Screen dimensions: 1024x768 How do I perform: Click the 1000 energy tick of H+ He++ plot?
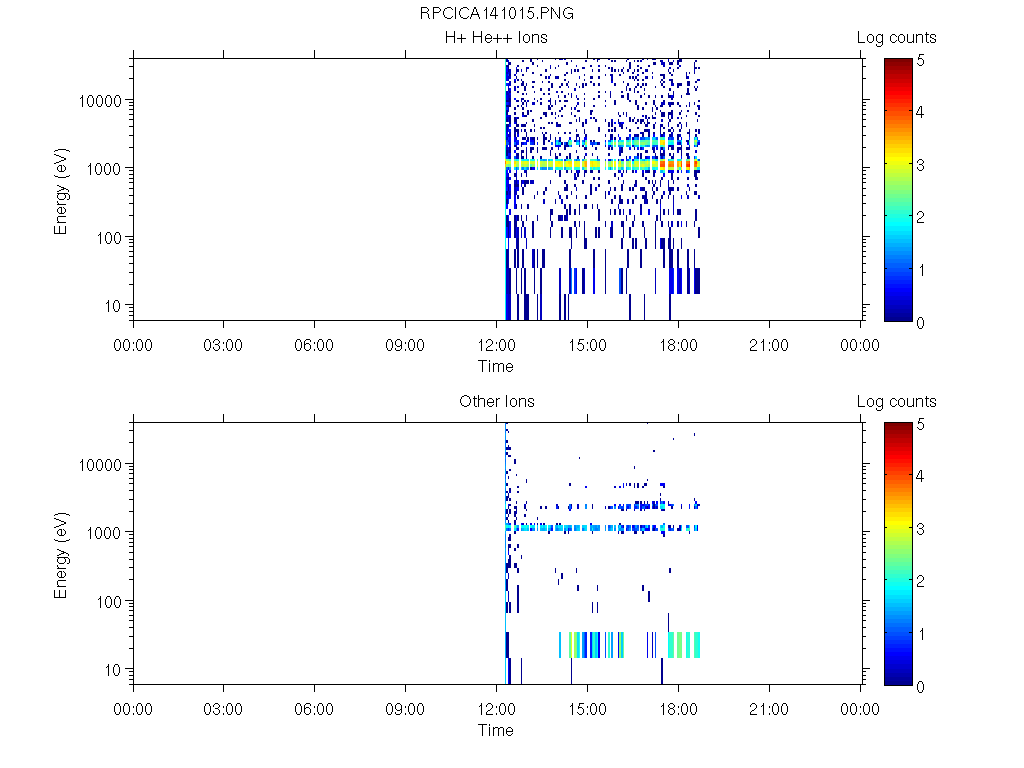click(104, 169)
